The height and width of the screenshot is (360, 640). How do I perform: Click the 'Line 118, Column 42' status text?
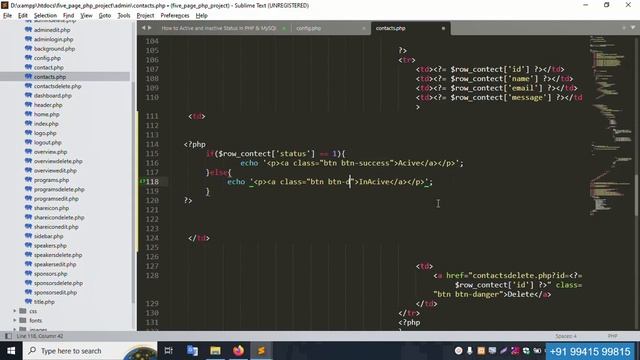click(40, 336)
